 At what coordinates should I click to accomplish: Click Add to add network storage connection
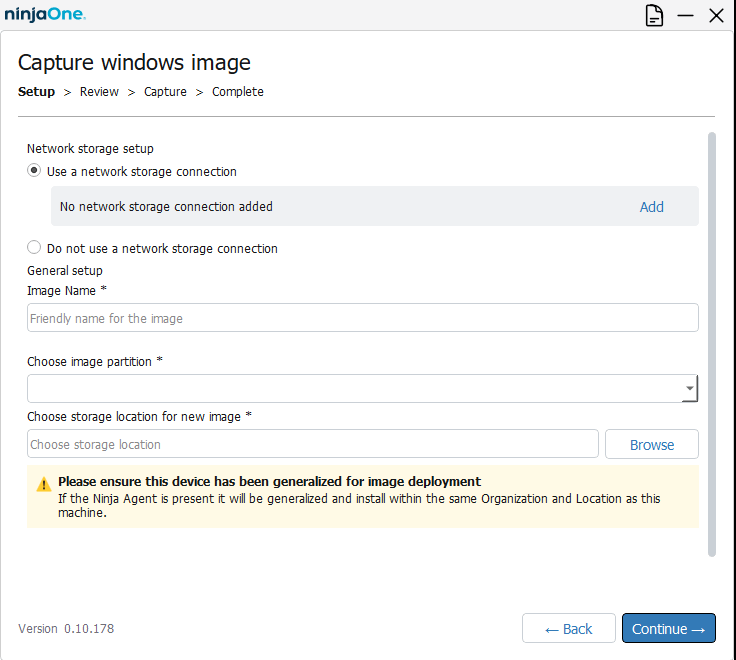tap(651, 207)
